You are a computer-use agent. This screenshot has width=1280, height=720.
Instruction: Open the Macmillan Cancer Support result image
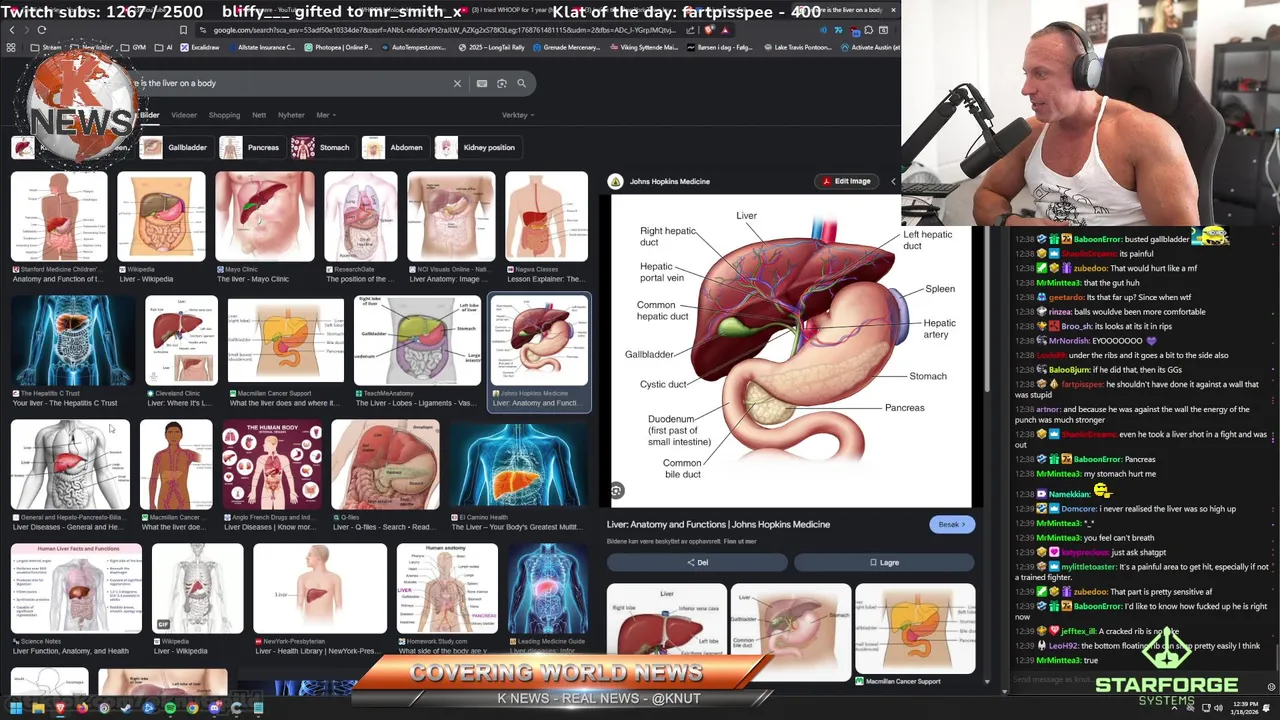286,341
